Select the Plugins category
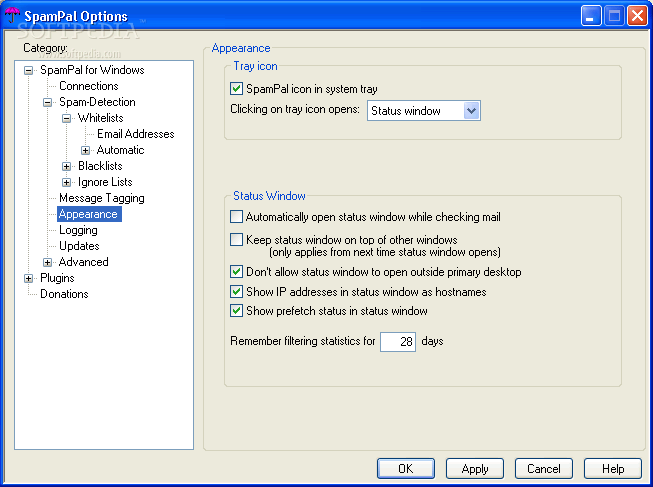The height and width of the screenshot is (487, 653). pos(57,278)
